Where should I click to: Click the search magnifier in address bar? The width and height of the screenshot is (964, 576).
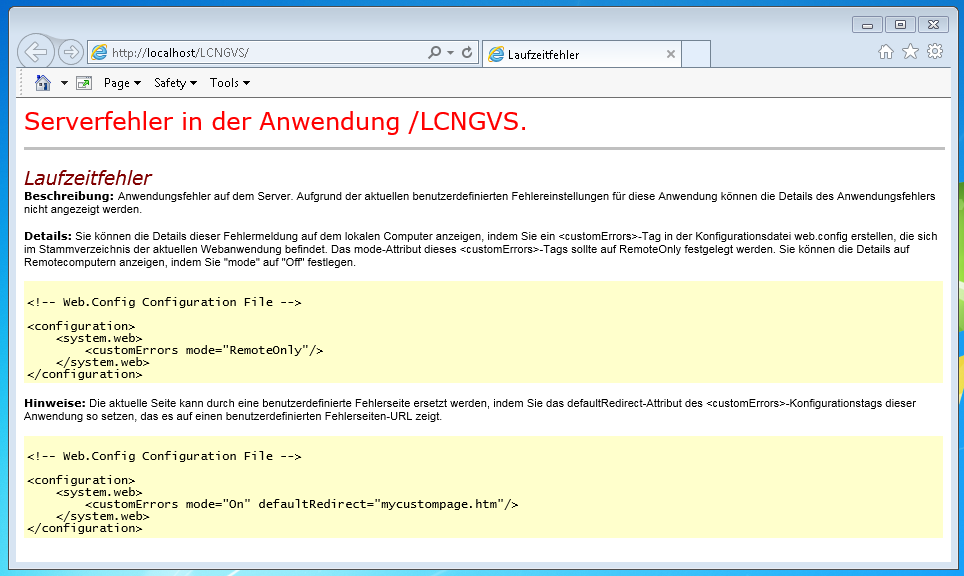[434, 53]
